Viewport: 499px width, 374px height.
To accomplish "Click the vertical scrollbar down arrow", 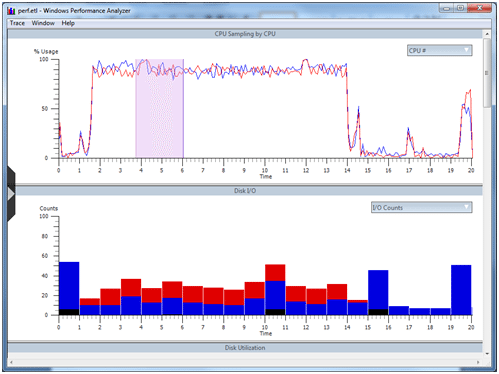I will click(487, 354).
